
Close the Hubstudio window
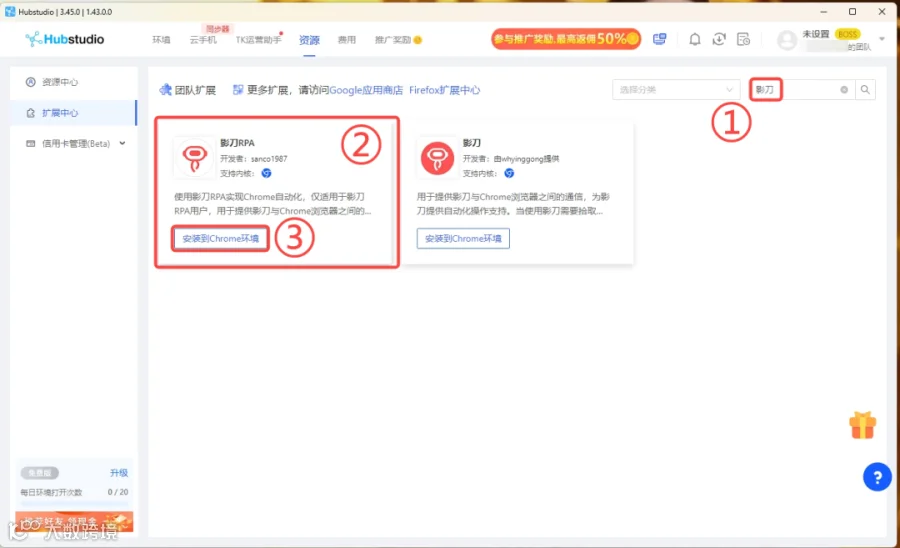(x=882, y=11)
